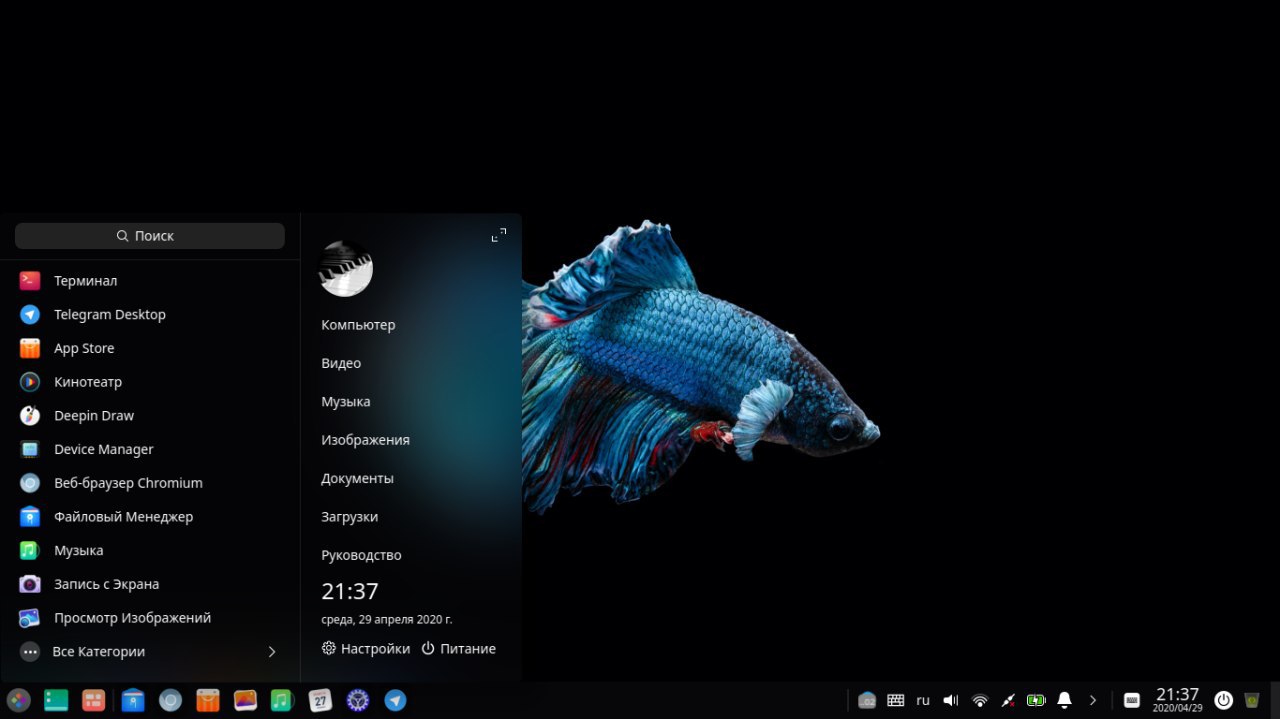This screenshot has width=1280, height=719.
Task: Open the Компьютер shortcut
Action: coord(358,325)
